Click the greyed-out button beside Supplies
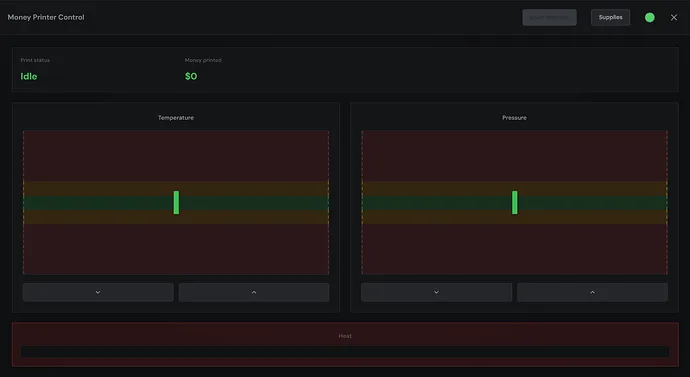This screenshot has width=690, height=377. click(549, 18)
